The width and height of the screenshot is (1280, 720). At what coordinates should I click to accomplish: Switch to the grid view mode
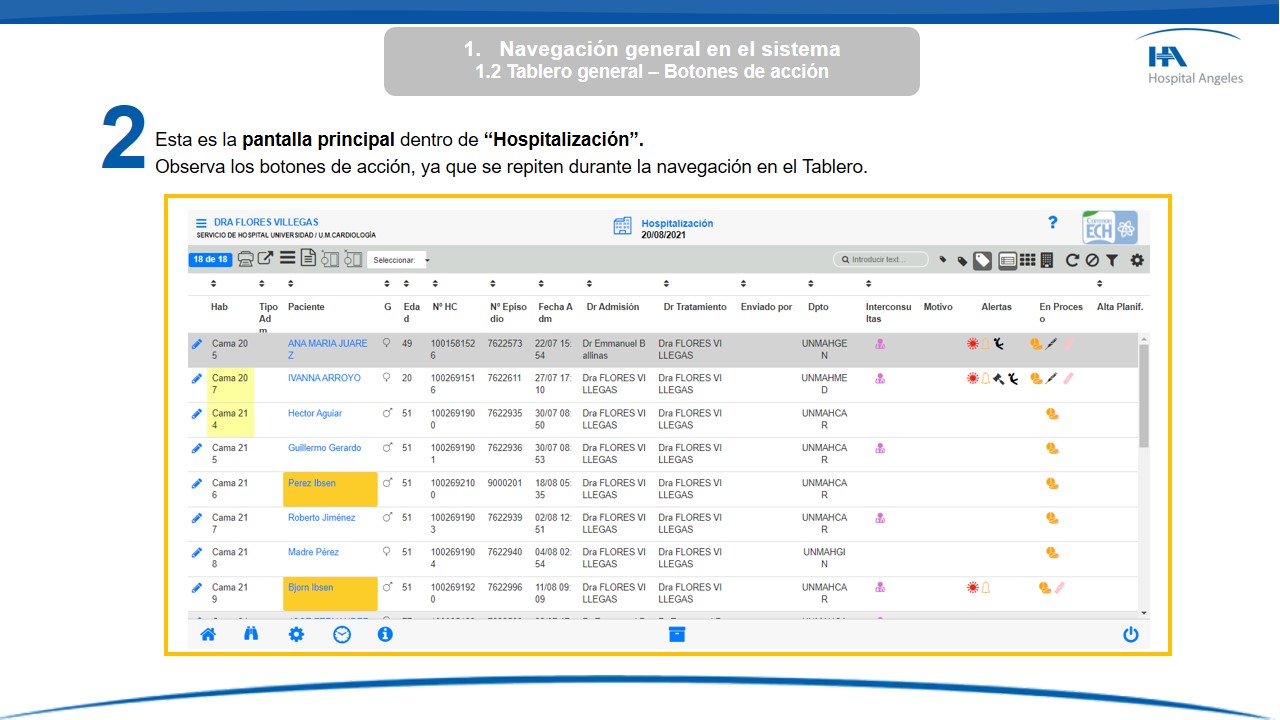point(1027,260)
